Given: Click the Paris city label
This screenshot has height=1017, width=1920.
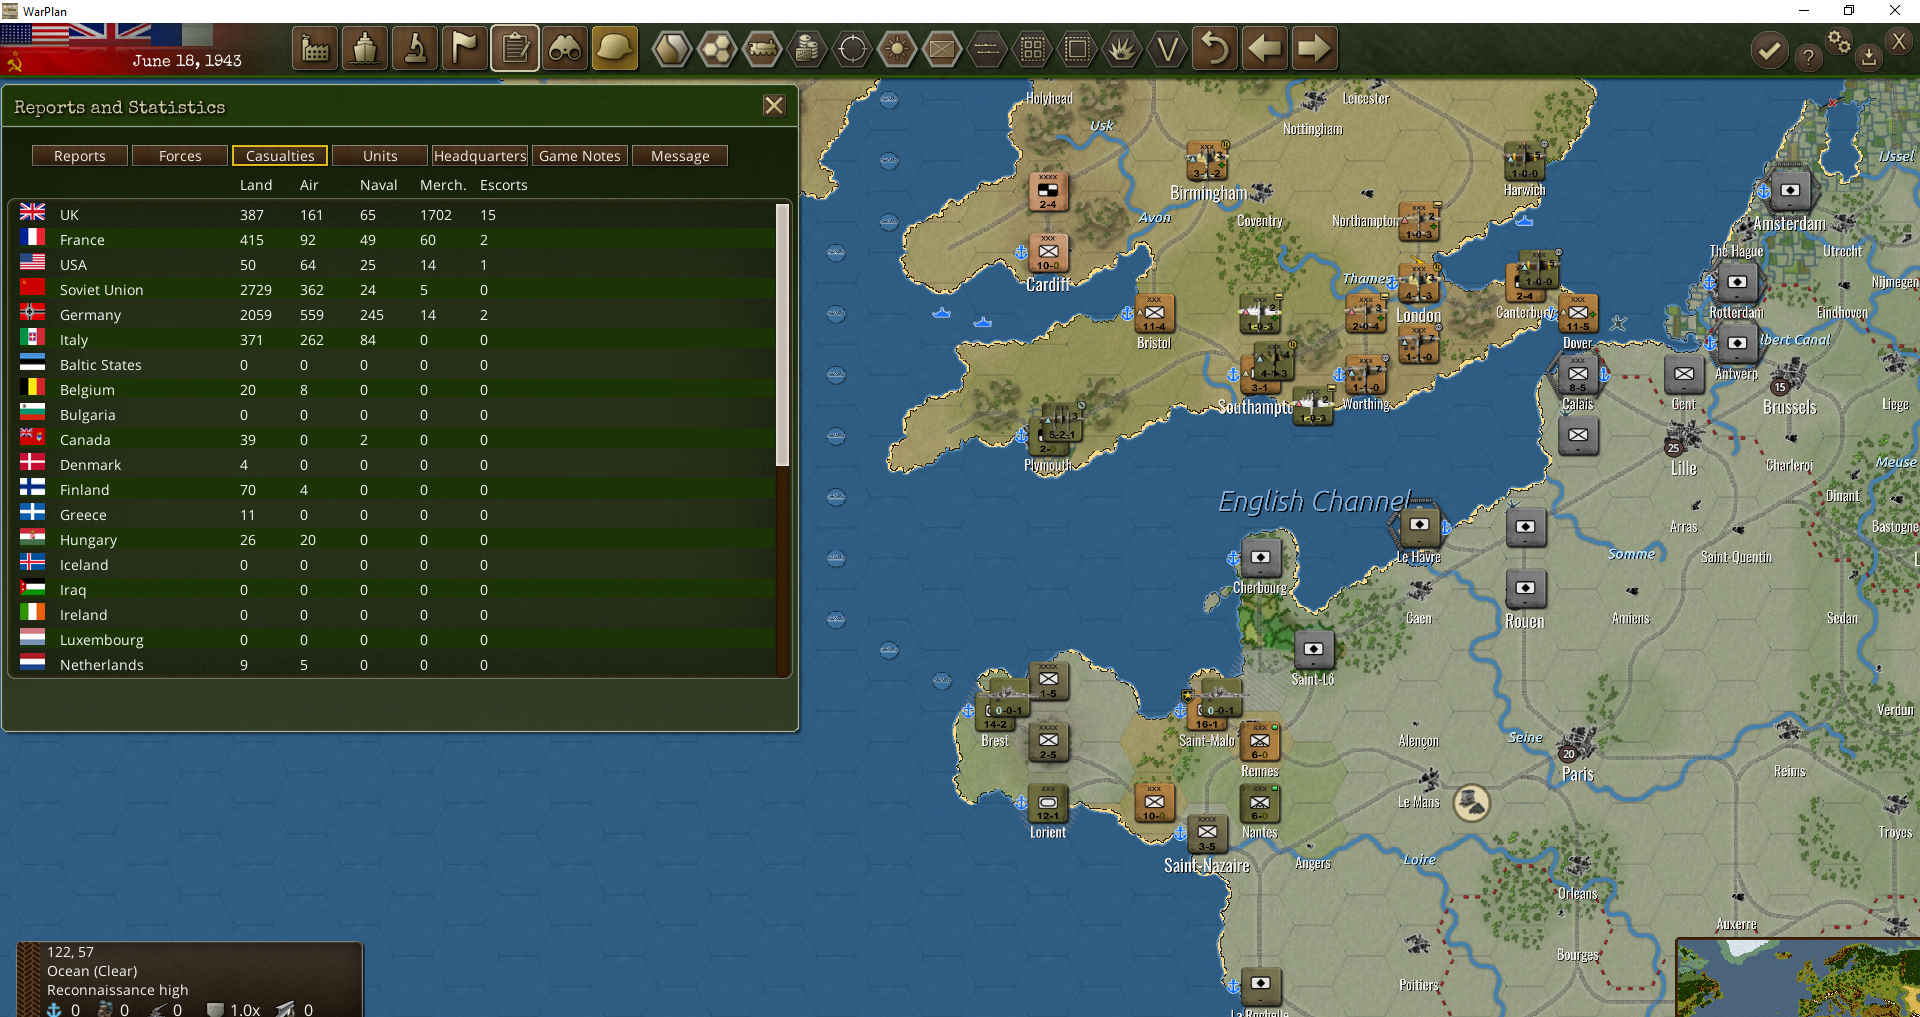Looking at the screenshot, I should [1578, 774].
